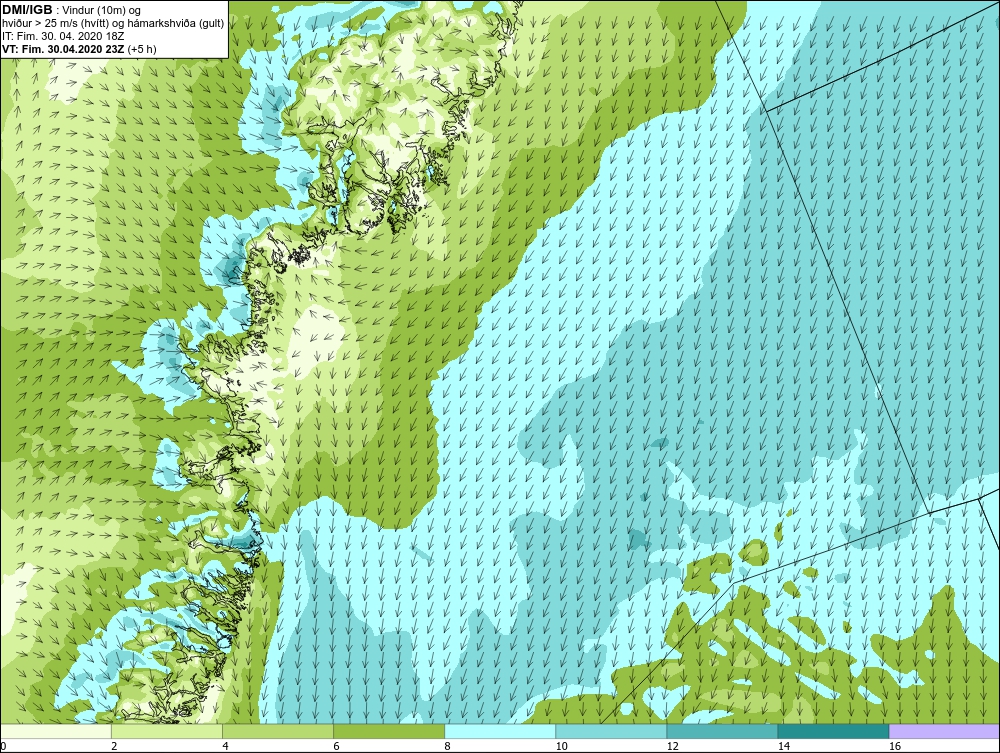Click the 0–2 m/s palest legend swatch
Screen dimensions: 1000x753
[56, 731]
